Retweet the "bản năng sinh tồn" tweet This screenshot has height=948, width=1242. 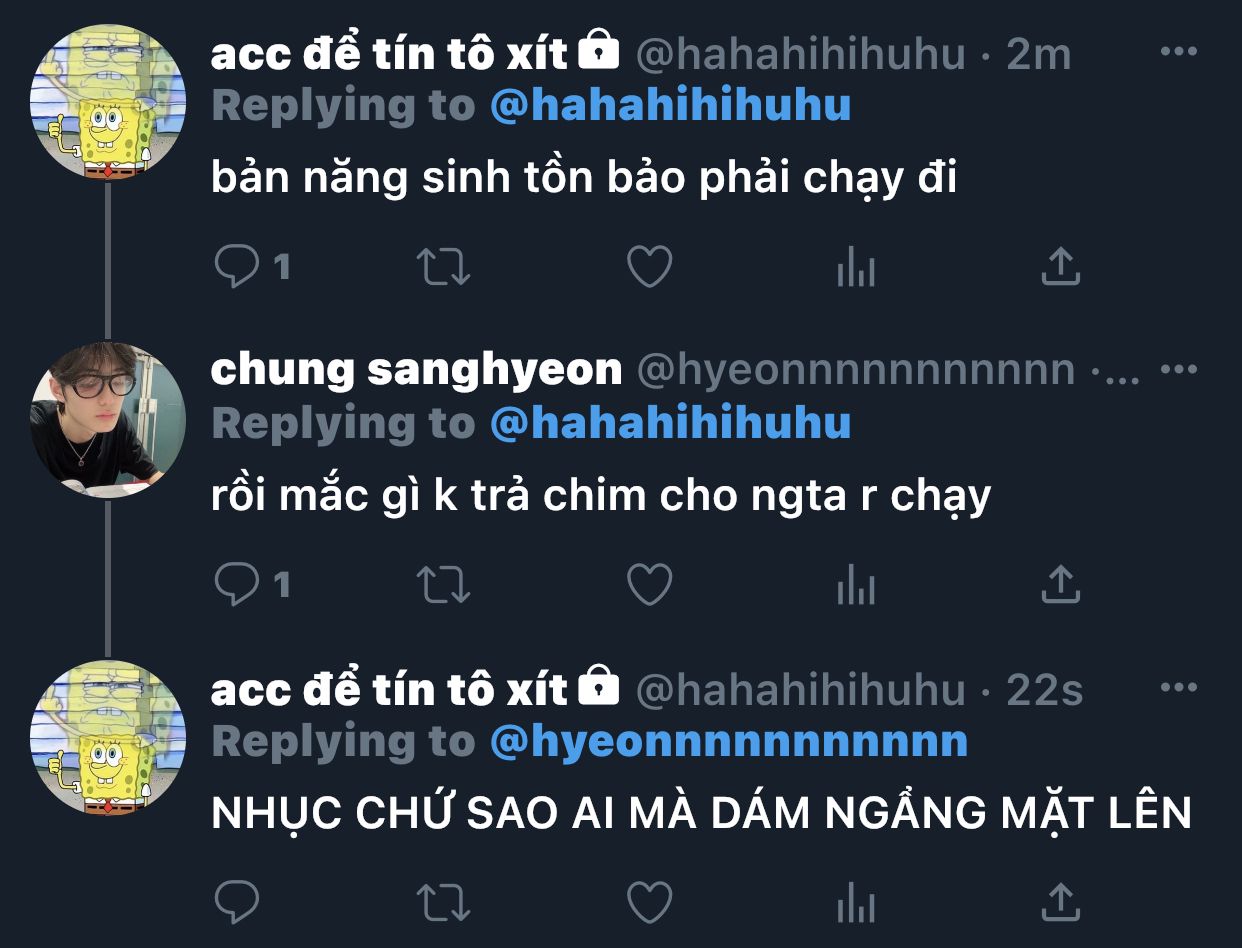pyautogui.click(x=443, y=267)
